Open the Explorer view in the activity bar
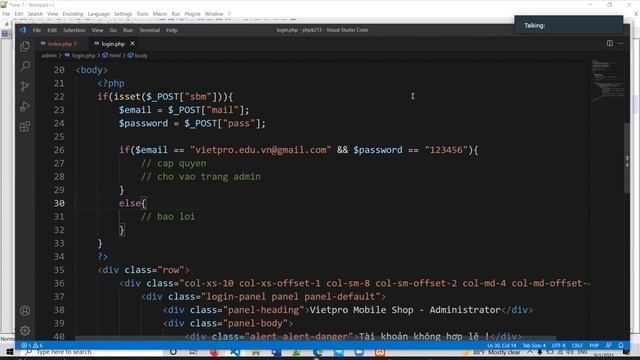Viewport: 640px width, 360px height. (25, 46)
